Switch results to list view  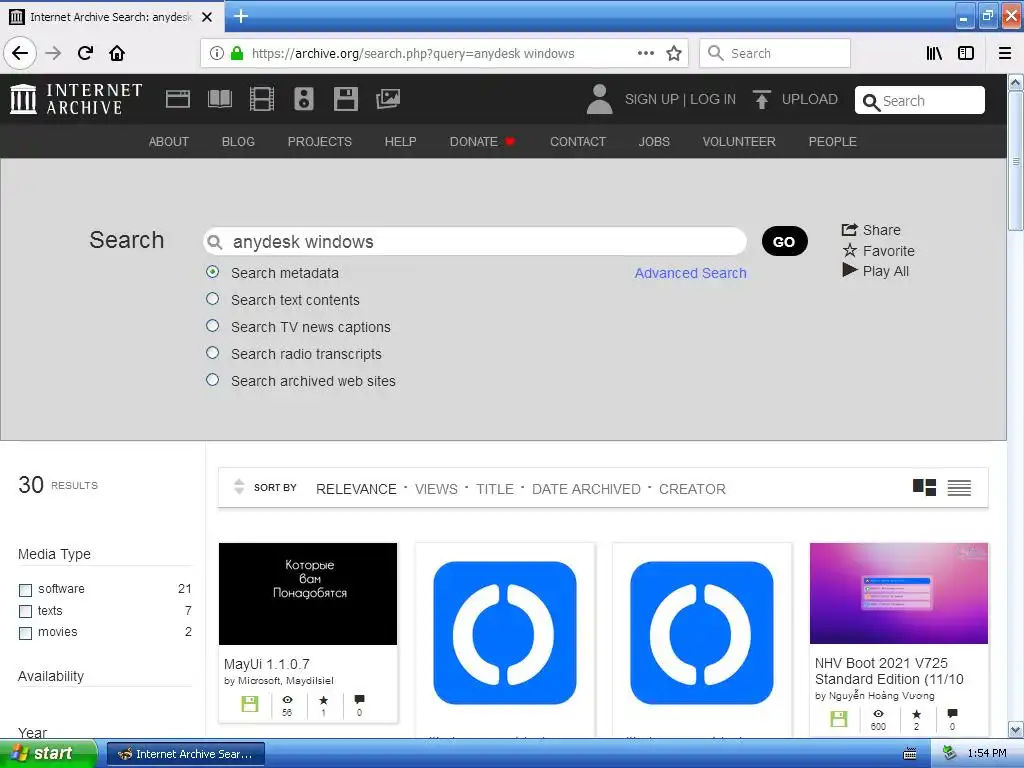[x=959, y=487]
